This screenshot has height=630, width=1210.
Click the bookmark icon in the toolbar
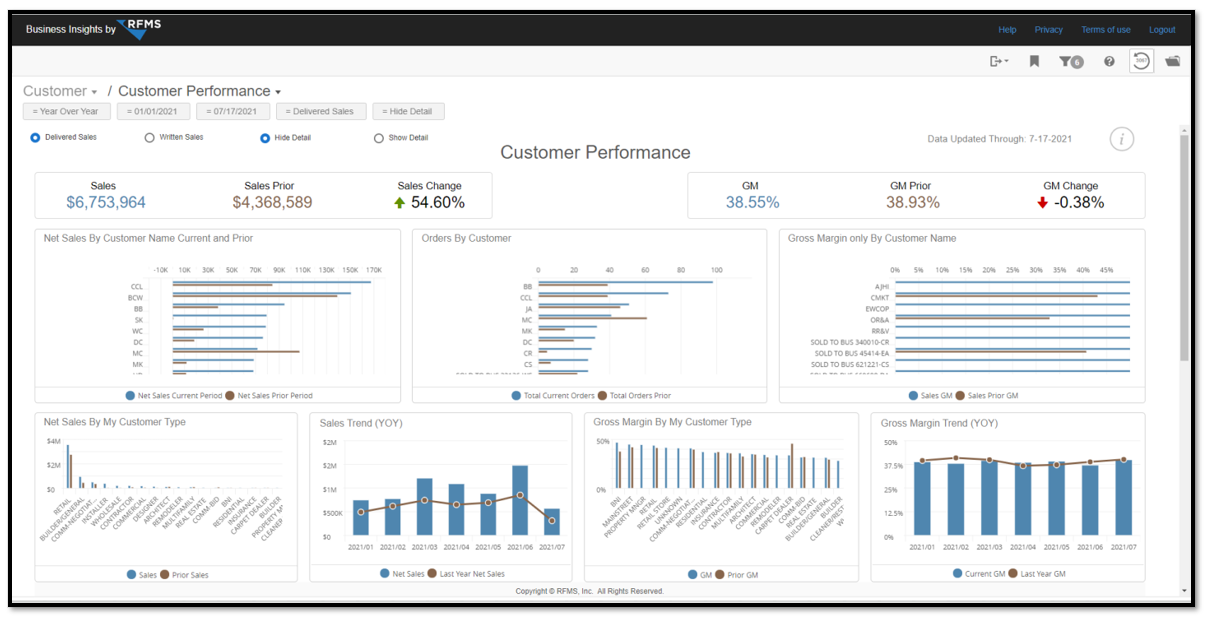point(1034,62)
